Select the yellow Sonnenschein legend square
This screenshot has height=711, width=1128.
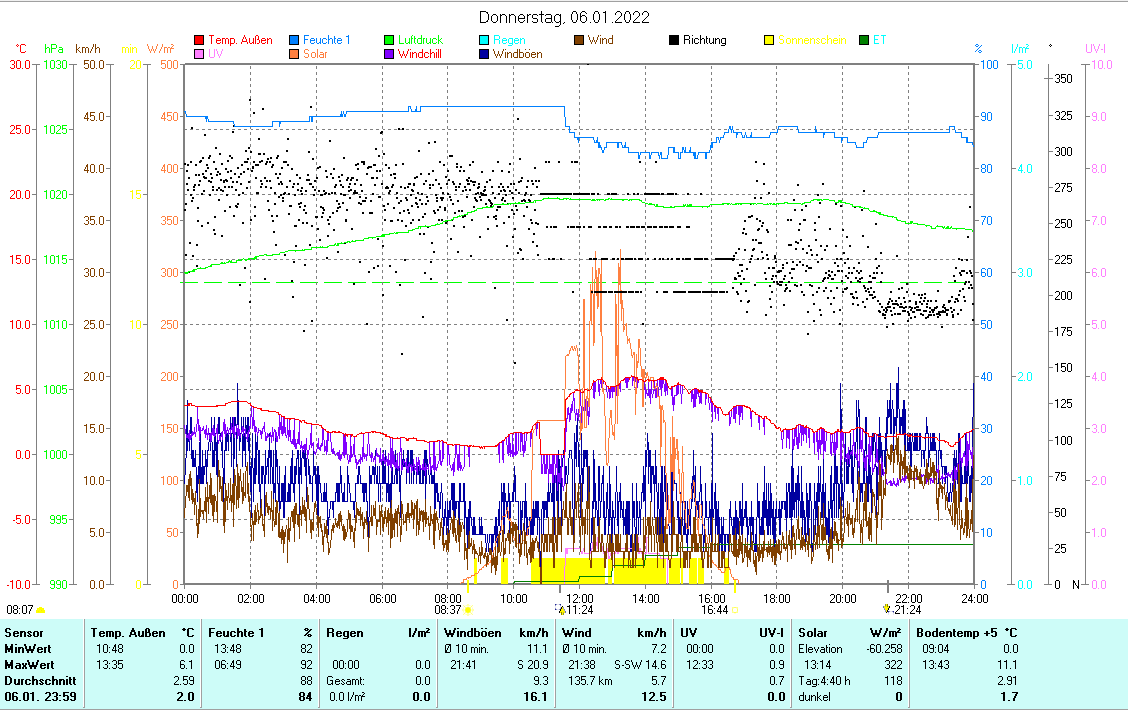point(769,41)
